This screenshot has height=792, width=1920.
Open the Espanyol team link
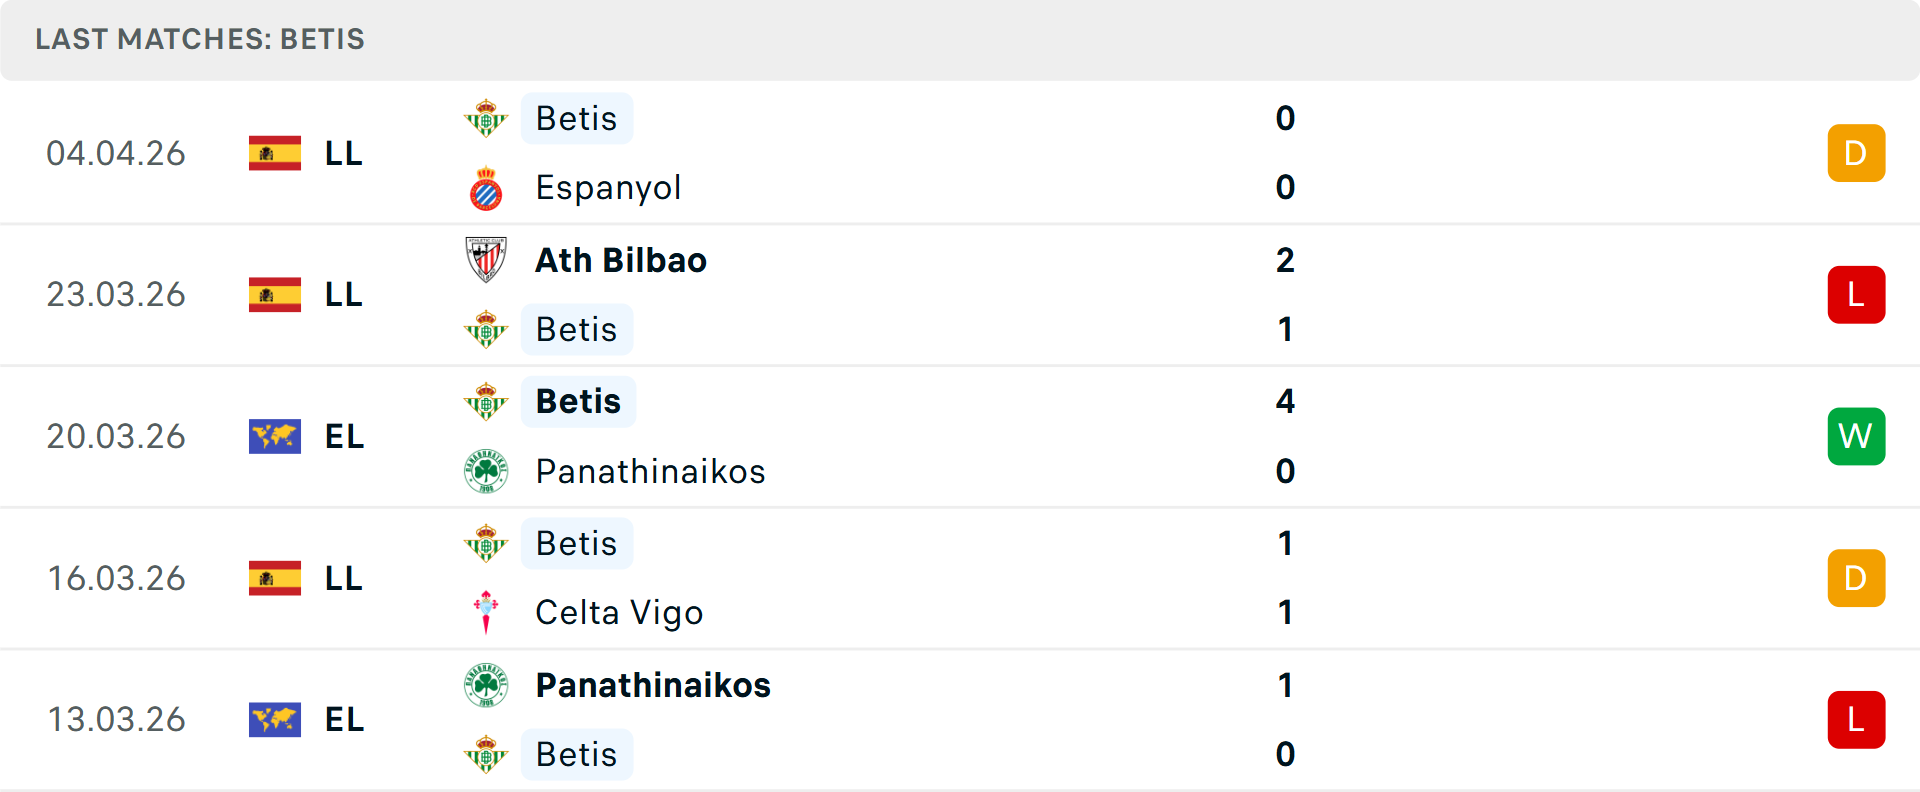pos(608,188)
